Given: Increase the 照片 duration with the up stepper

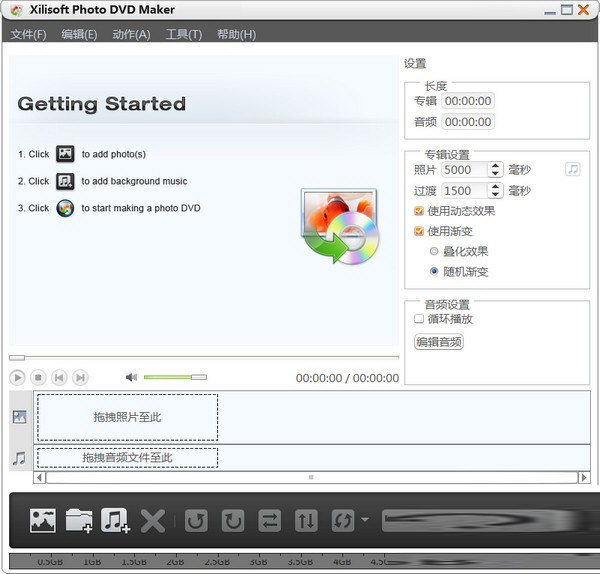Looking at the screenshot, I should point(495,166).
